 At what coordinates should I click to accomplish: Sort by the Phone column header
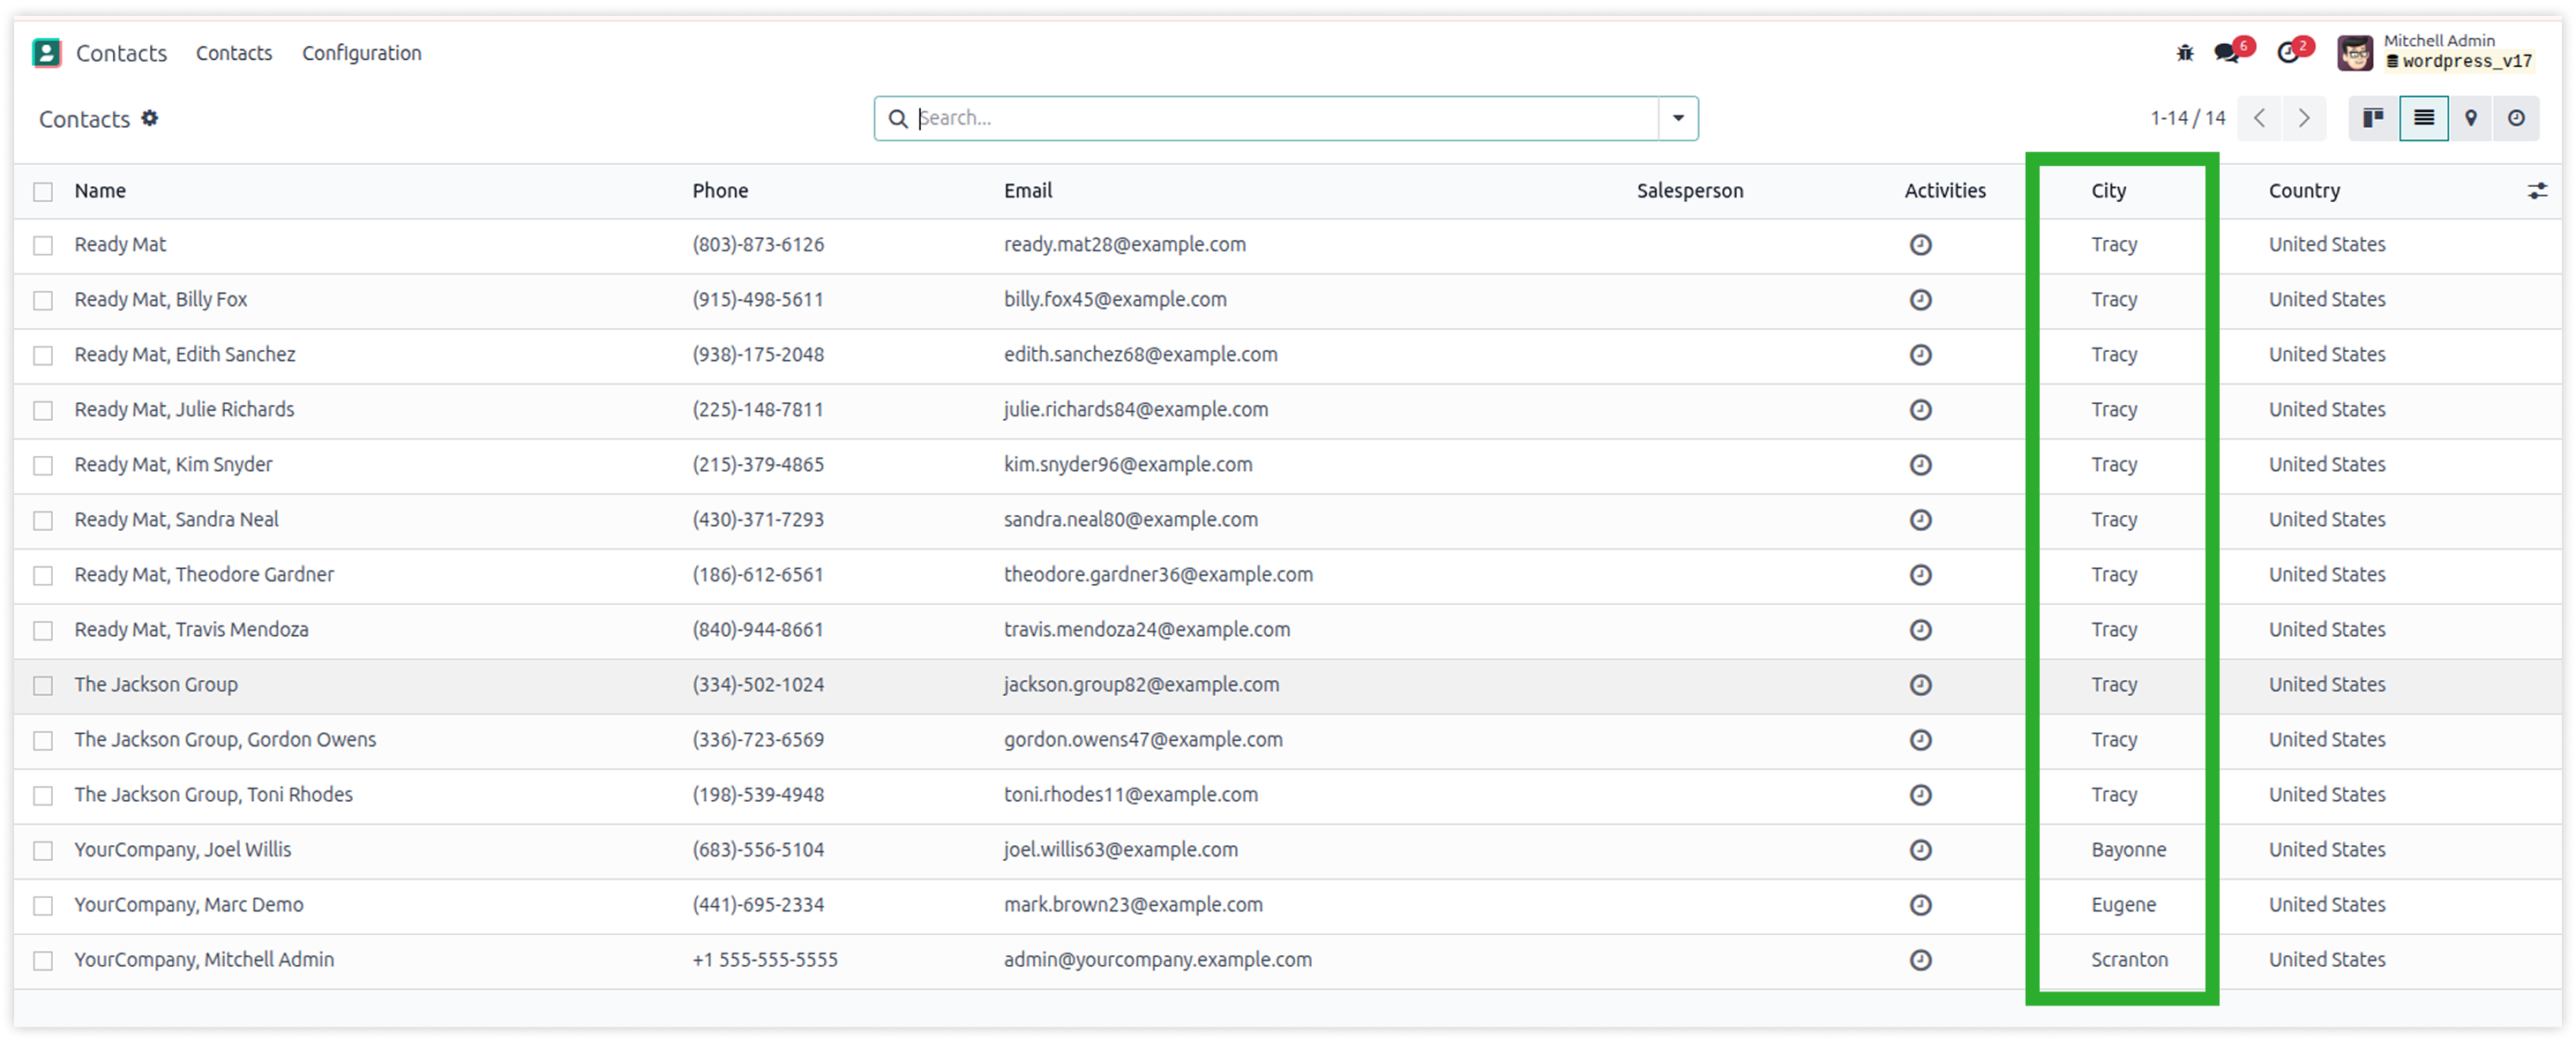(x=720, y=191)
